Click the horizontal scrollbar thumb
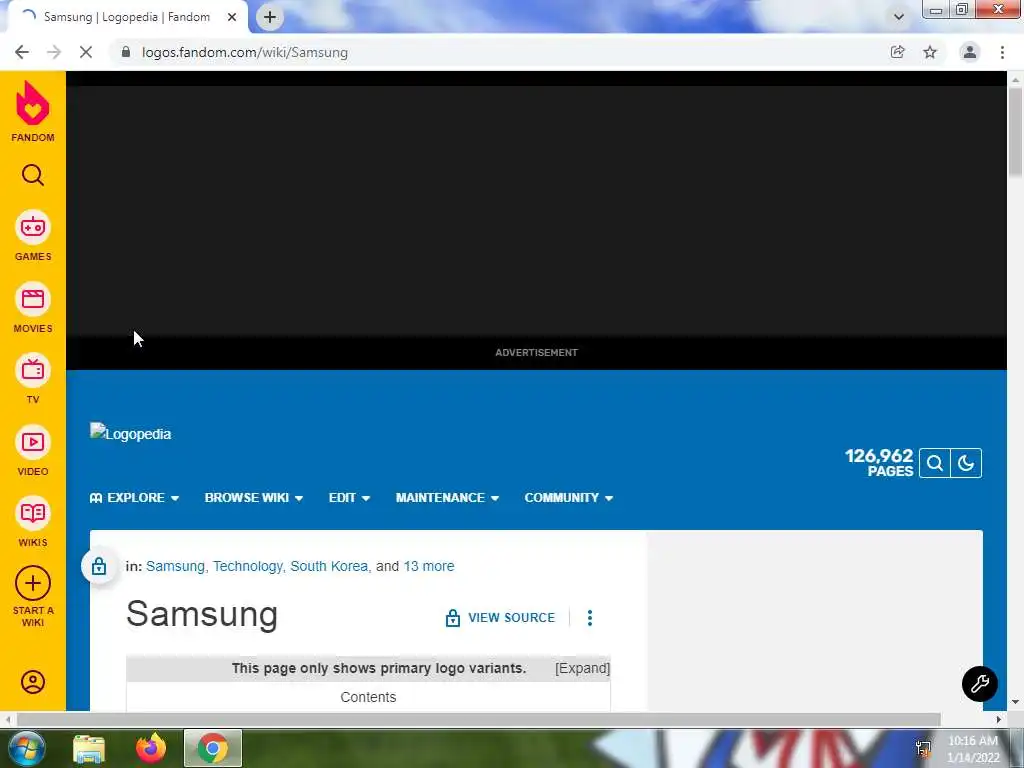Image resolution: width=1024 pixels, height=768 pixels. (x=479, y=719)
